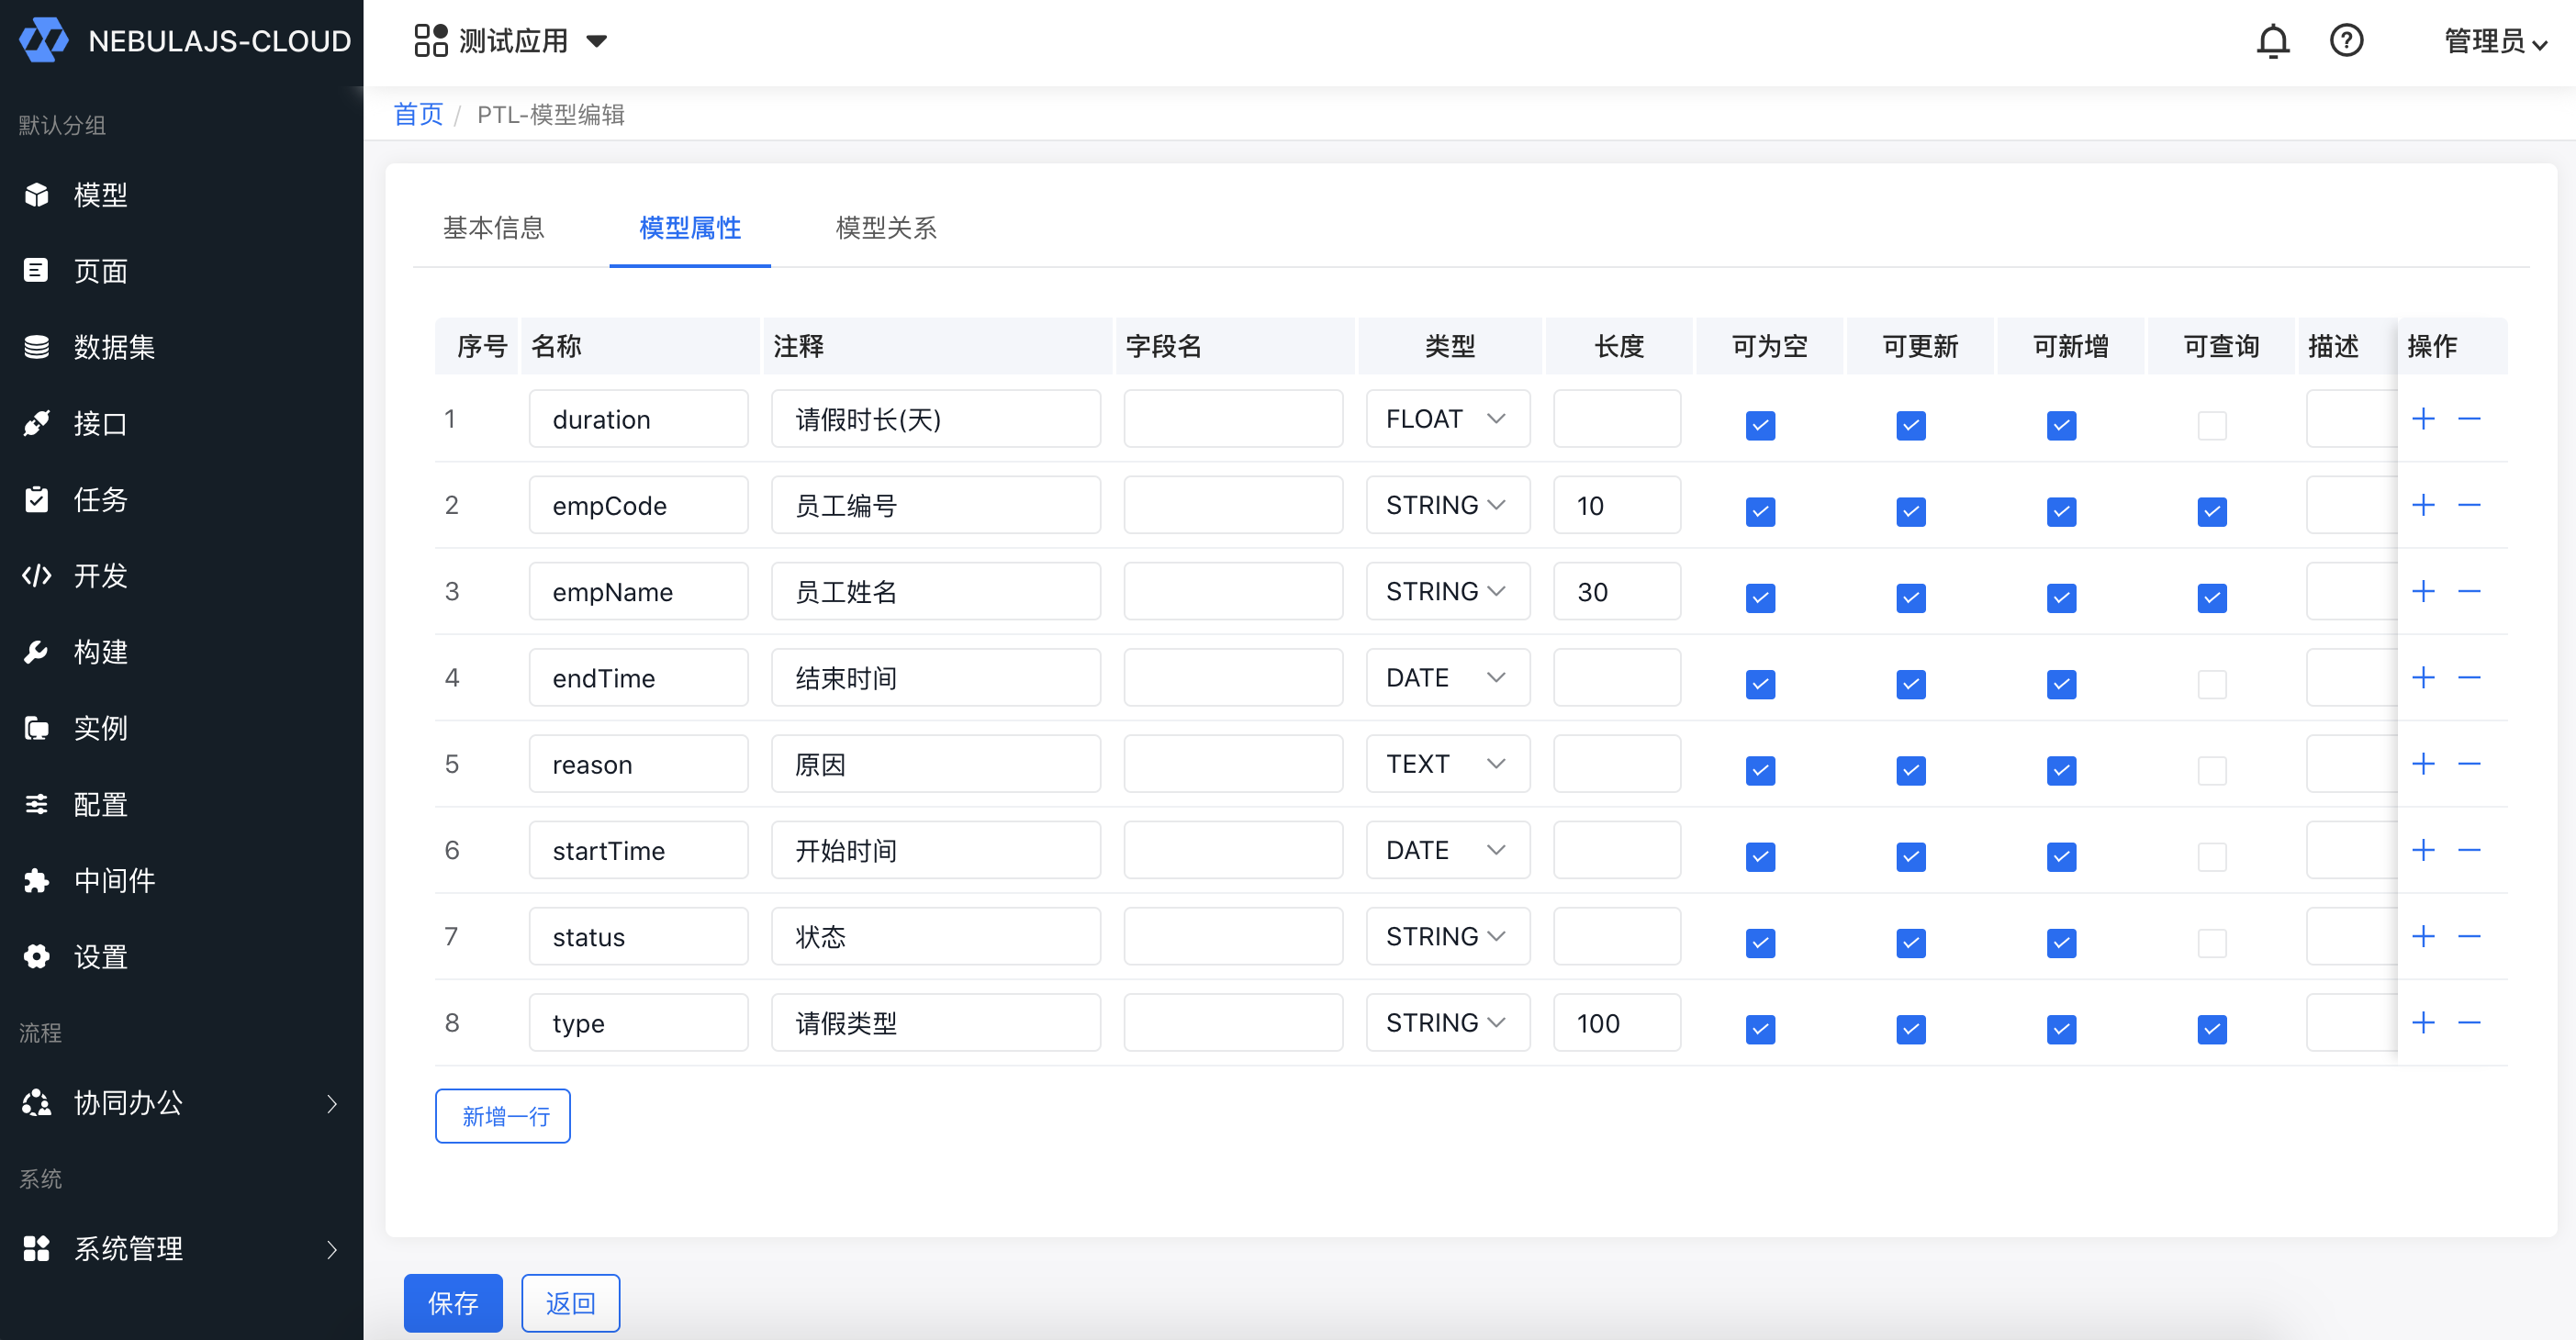
Task: Uncheck 可为空 for empCode row
Action: click(1759, 511)
